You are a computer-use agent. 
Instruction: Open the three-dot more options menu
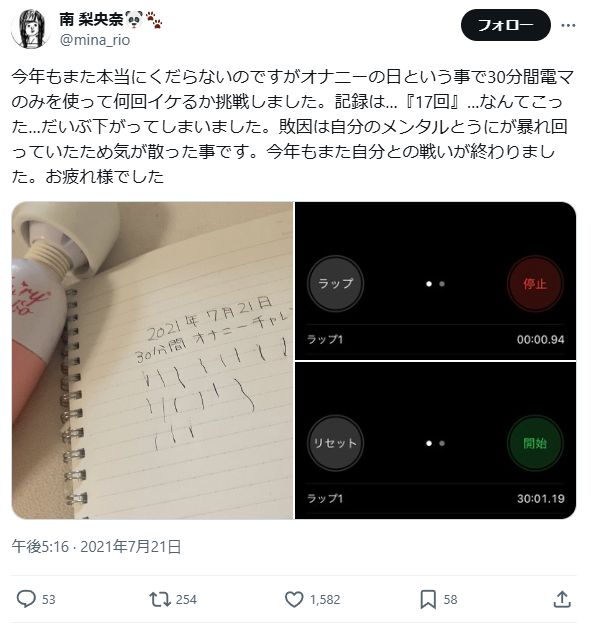(568, 26)
